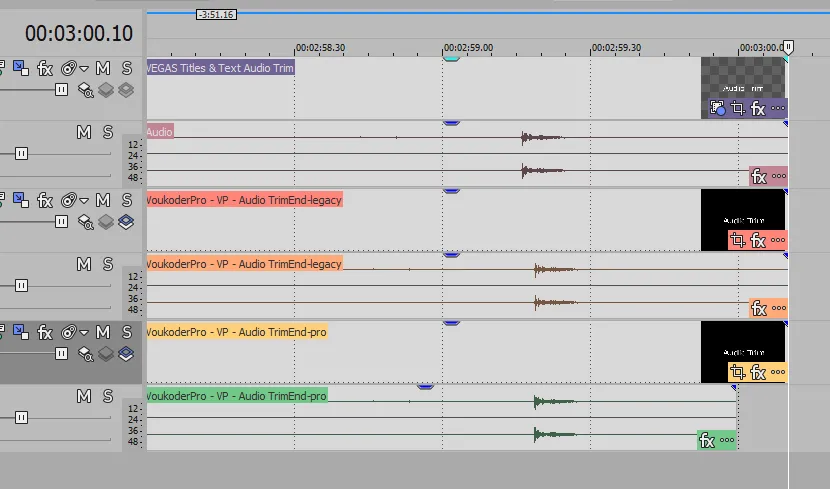Solo the green TrimEnd-pro audio track
This screenshot has height=489, width=830.
tap(107, 396)
